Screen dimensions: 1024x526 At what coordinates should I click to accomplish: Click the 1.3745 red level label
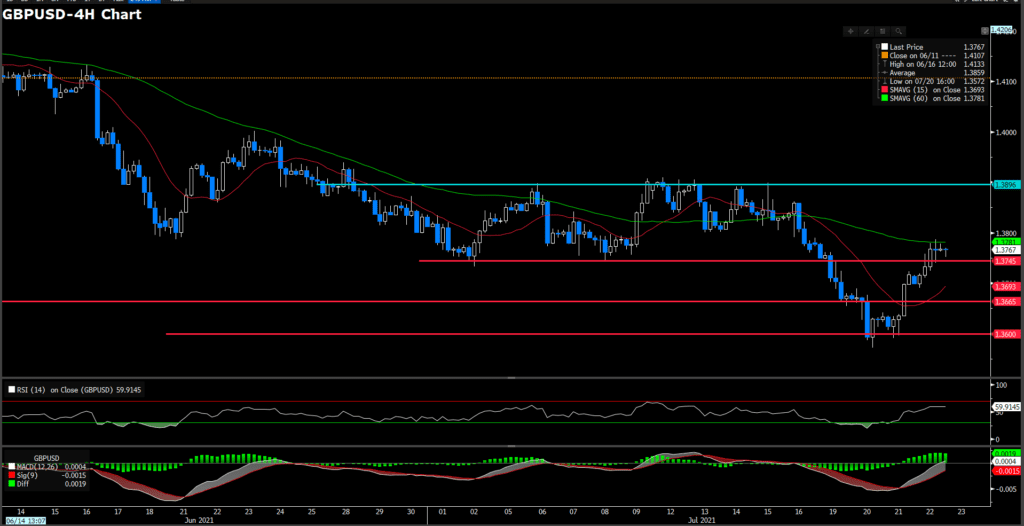(x=1004, y=261)
